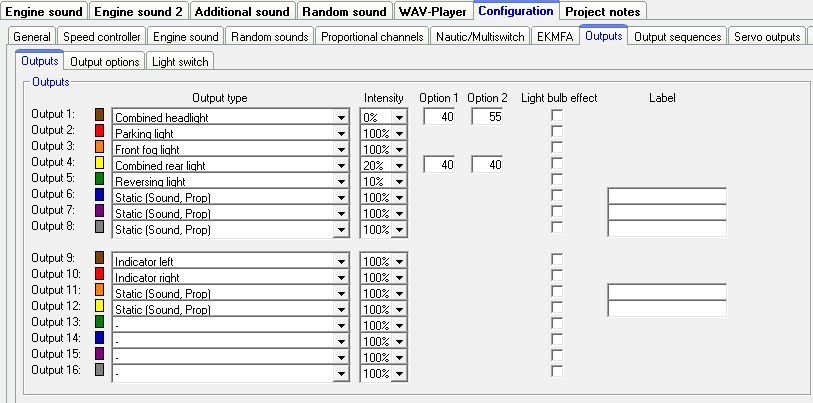Click the blue color square for Output 6
The image size is (813, 403).
pyautogui.click(x=99, y=195)
